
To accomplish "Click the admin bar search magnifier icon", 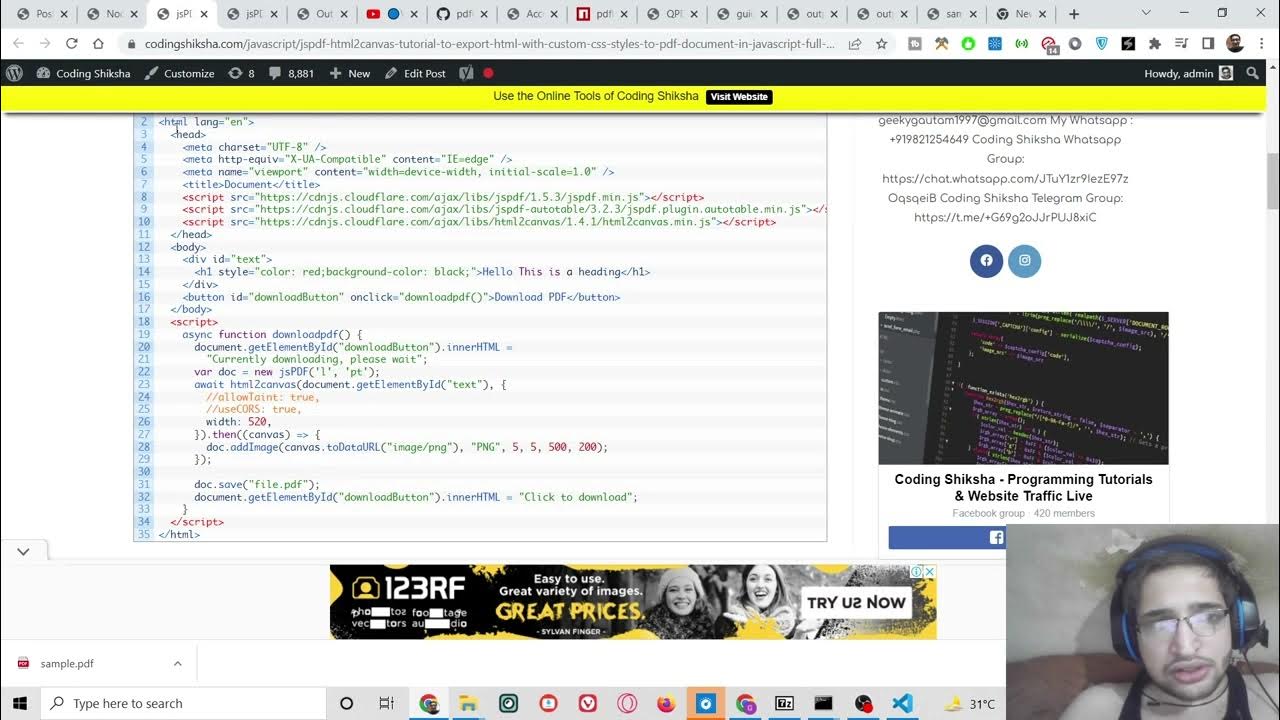I will tap(1252, 73).
